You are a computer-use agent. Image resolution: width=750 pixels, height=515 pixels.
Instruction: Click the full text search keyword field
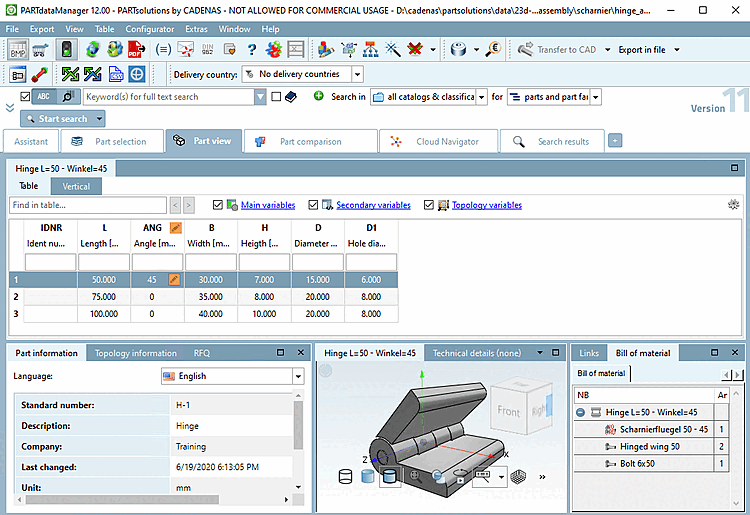167,97
